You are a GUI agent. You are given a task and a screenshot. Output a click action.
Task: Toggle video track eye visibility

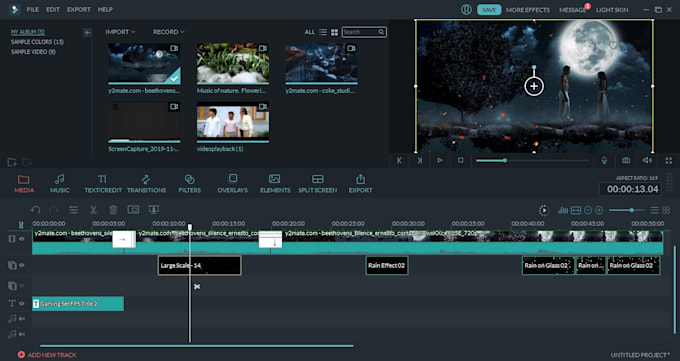tap(22, 239)
